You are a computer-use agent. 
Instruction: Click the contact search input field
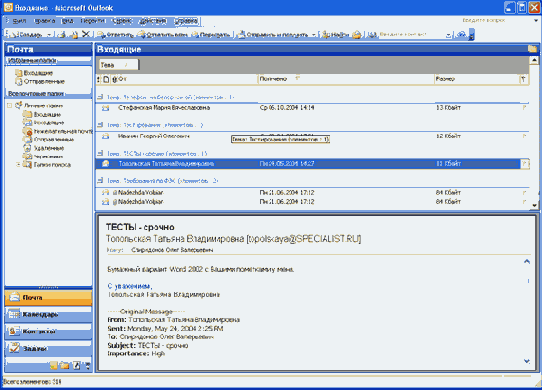[x=412, y=35]
